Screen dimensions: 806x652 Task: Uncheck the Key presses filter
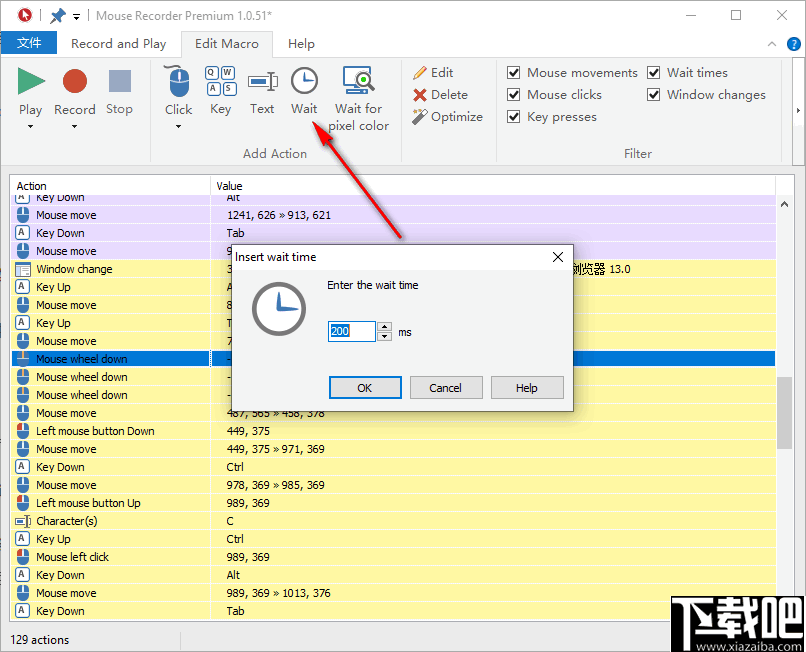pyautogui.click(x=513, y=116)
